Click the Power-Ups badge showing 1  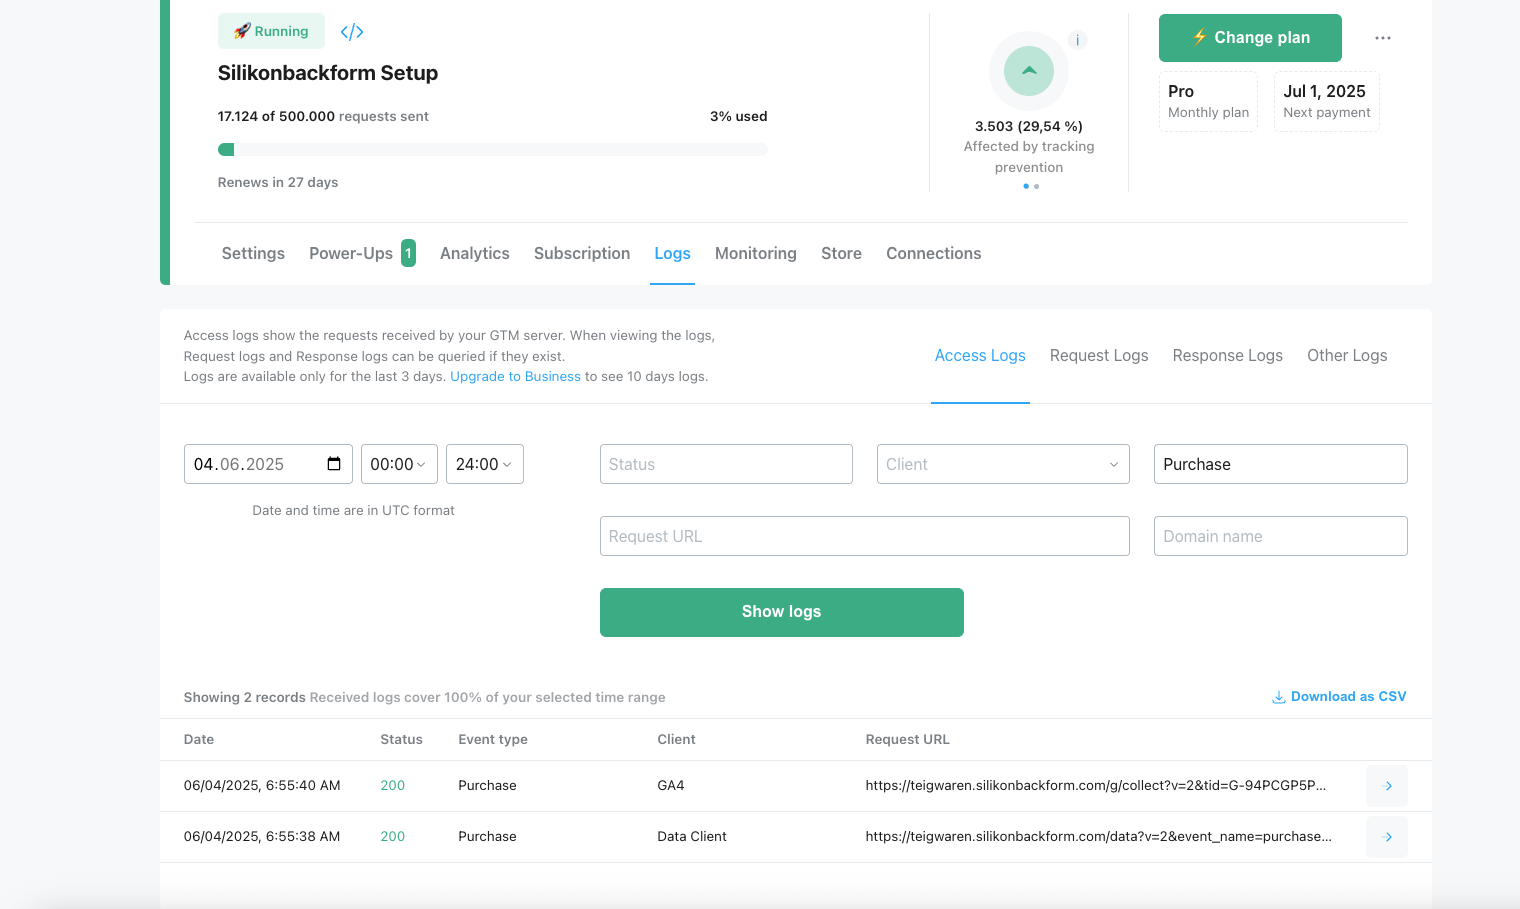point(408,253)
